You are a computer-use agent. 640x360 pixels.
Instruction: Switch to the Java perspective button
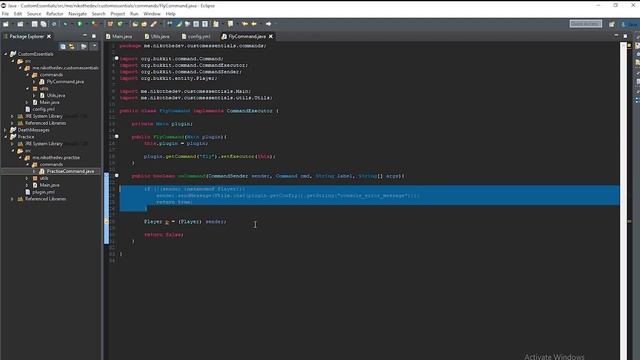point(630,24)
